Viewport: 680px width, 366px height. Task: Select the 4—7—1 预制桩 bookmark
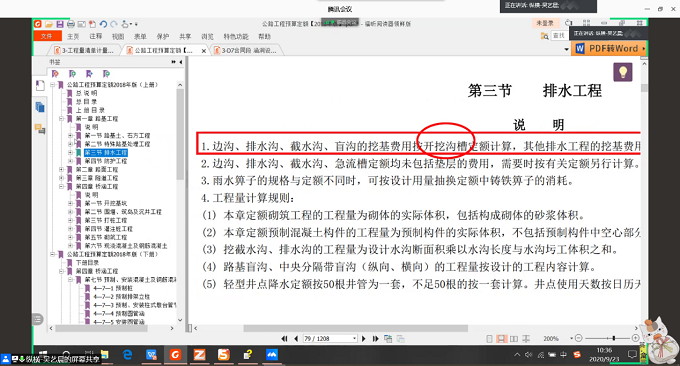click(114, 288)
